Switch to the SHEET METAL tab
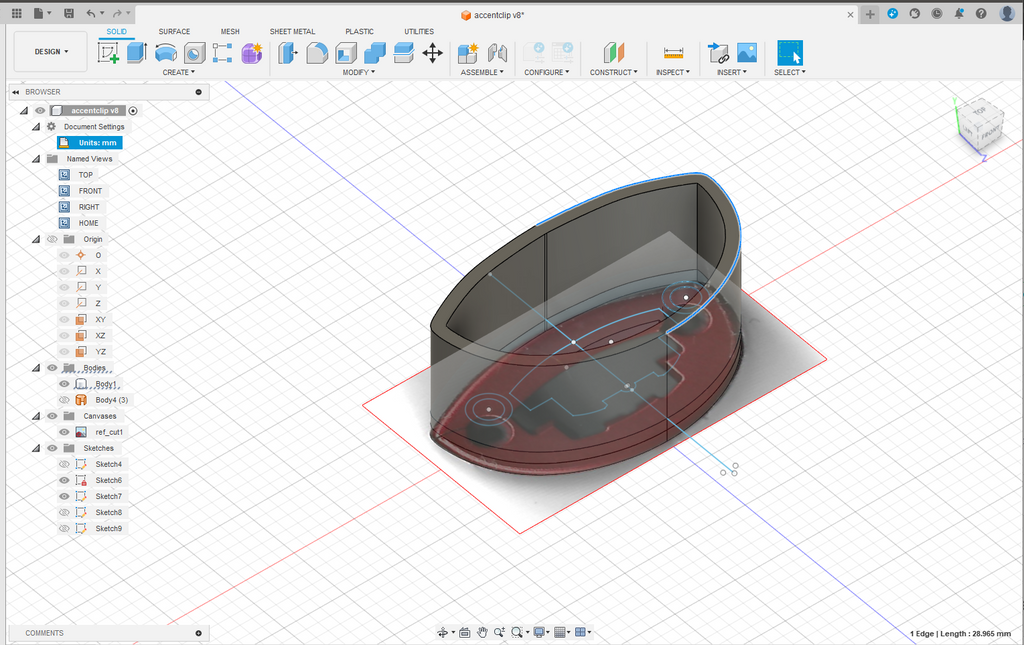The height and width of the screenshot is (645, 1024). [x=293, y=31]
